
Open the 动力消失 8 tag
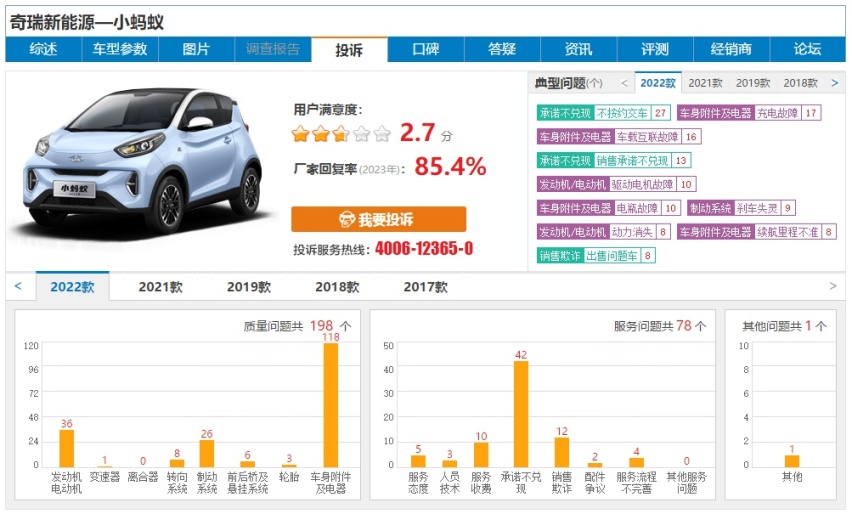point(604,232)
